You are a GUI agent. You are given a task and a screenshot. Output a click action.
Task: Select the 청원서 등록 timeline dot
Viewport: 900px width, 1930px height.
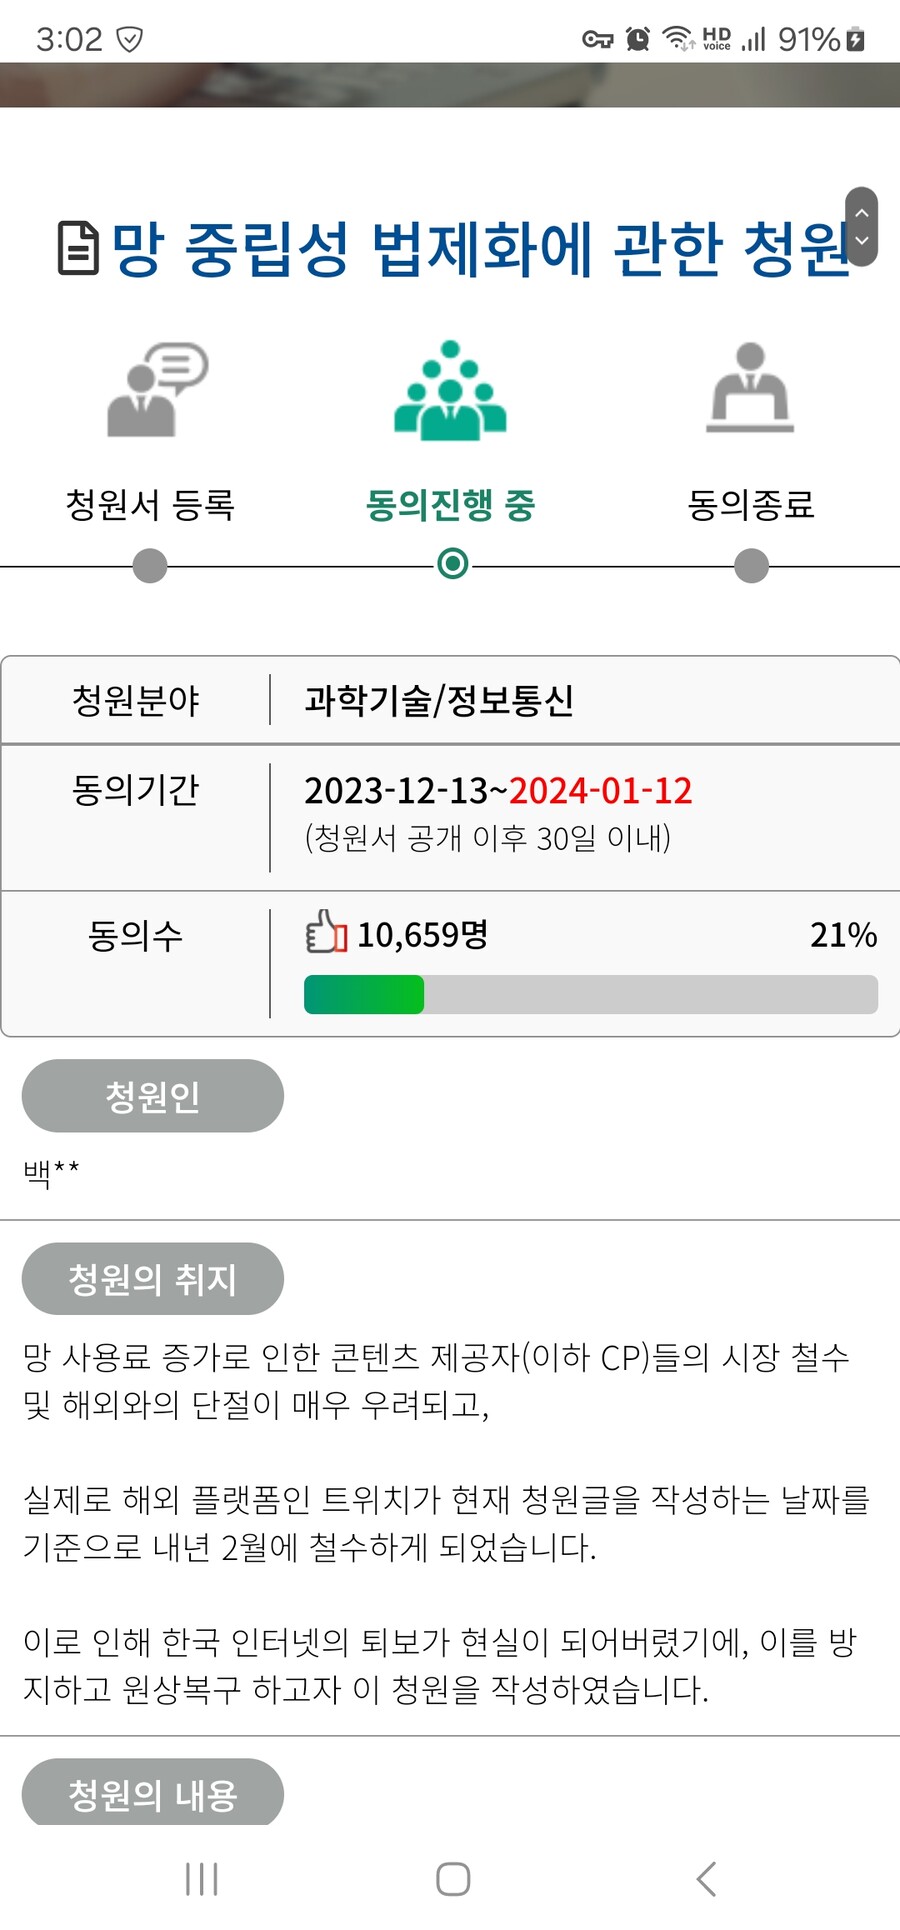click(x=148, y=567)
